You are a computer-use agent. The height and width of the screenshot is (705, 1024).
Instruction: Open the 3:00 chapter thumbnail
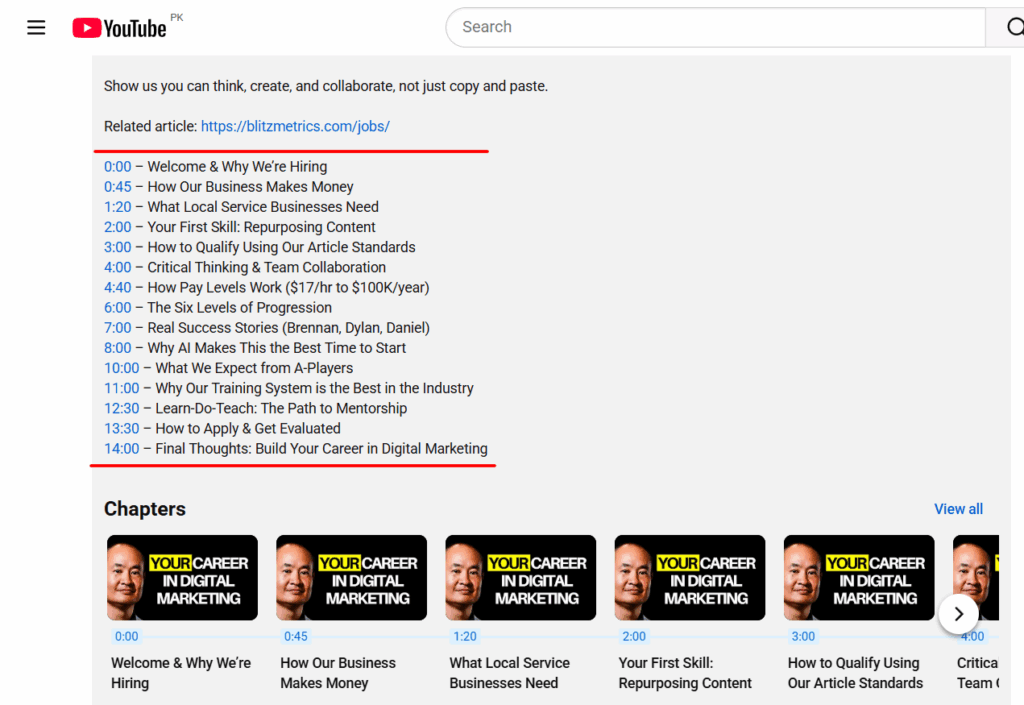(x=859, y=578)
